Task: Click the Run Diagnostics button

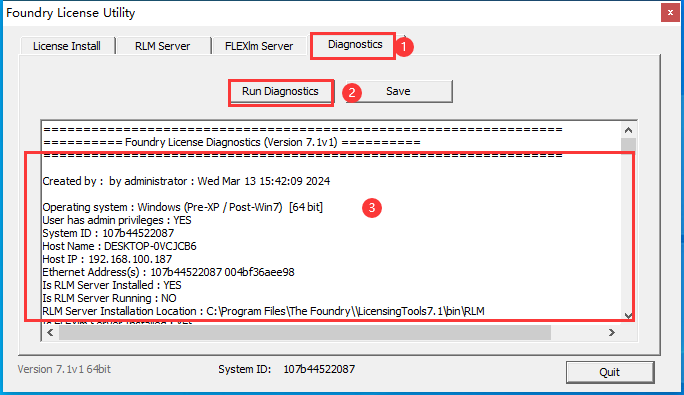Action: pos(280,91)
